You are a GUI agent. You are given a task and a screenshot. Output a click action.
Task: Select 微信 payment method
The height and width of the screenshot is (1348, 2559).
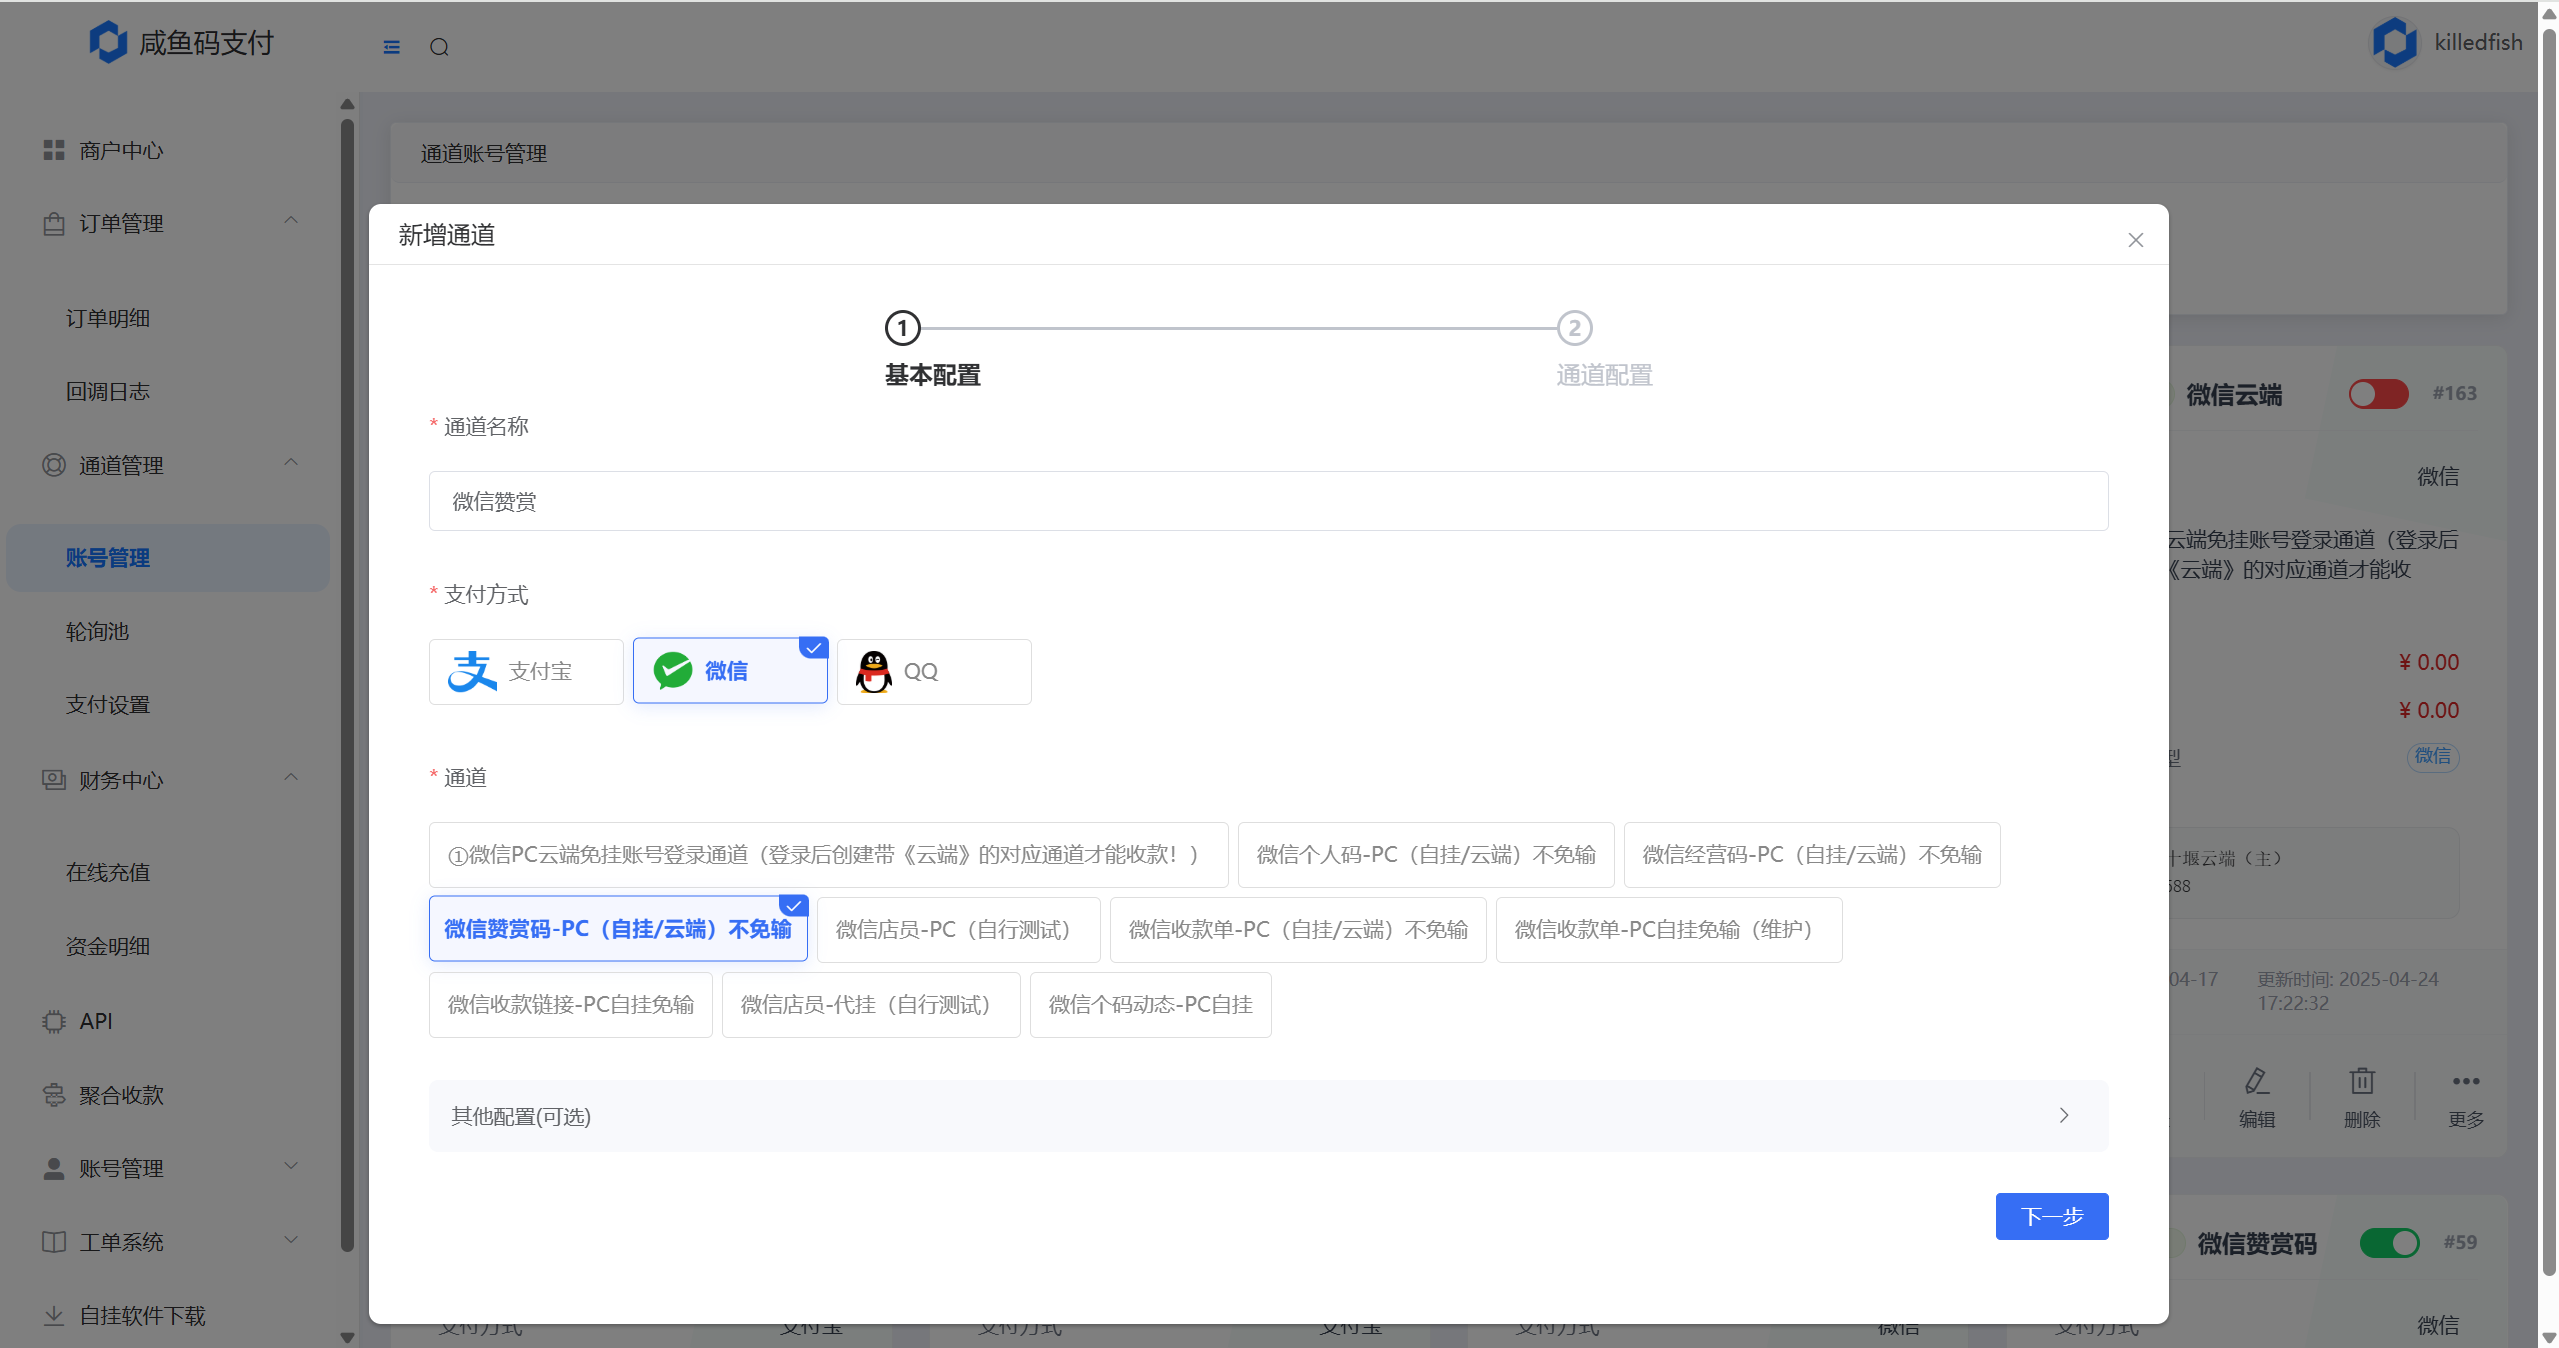pos(730,671)
